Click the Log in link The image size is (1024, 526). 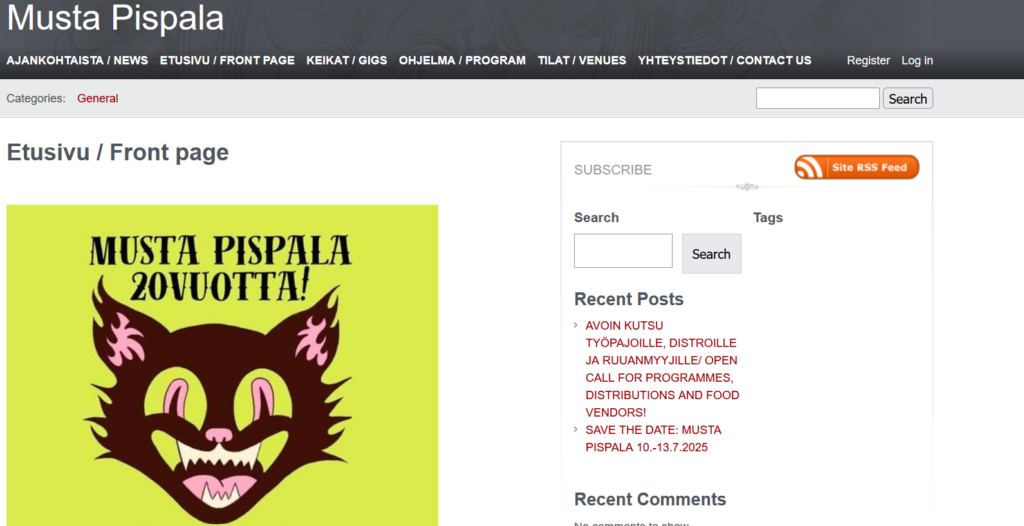[917, 60]
